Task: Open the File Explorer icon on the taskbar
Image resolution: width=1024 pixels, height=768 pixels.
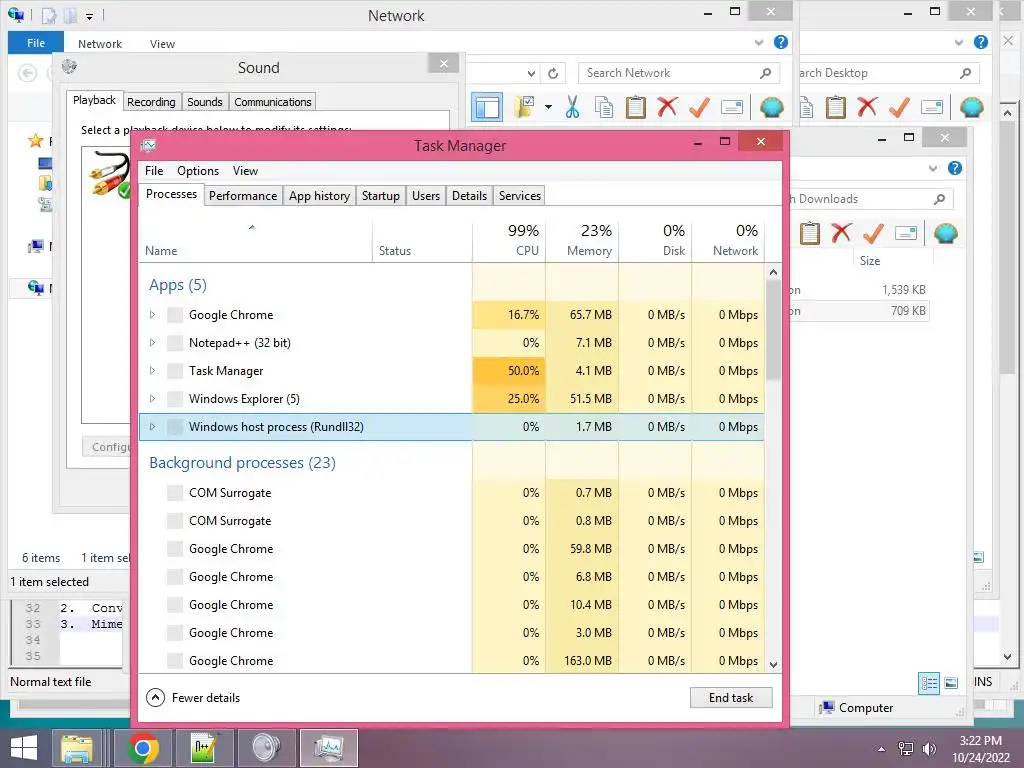Action: (x=76, y=748)
